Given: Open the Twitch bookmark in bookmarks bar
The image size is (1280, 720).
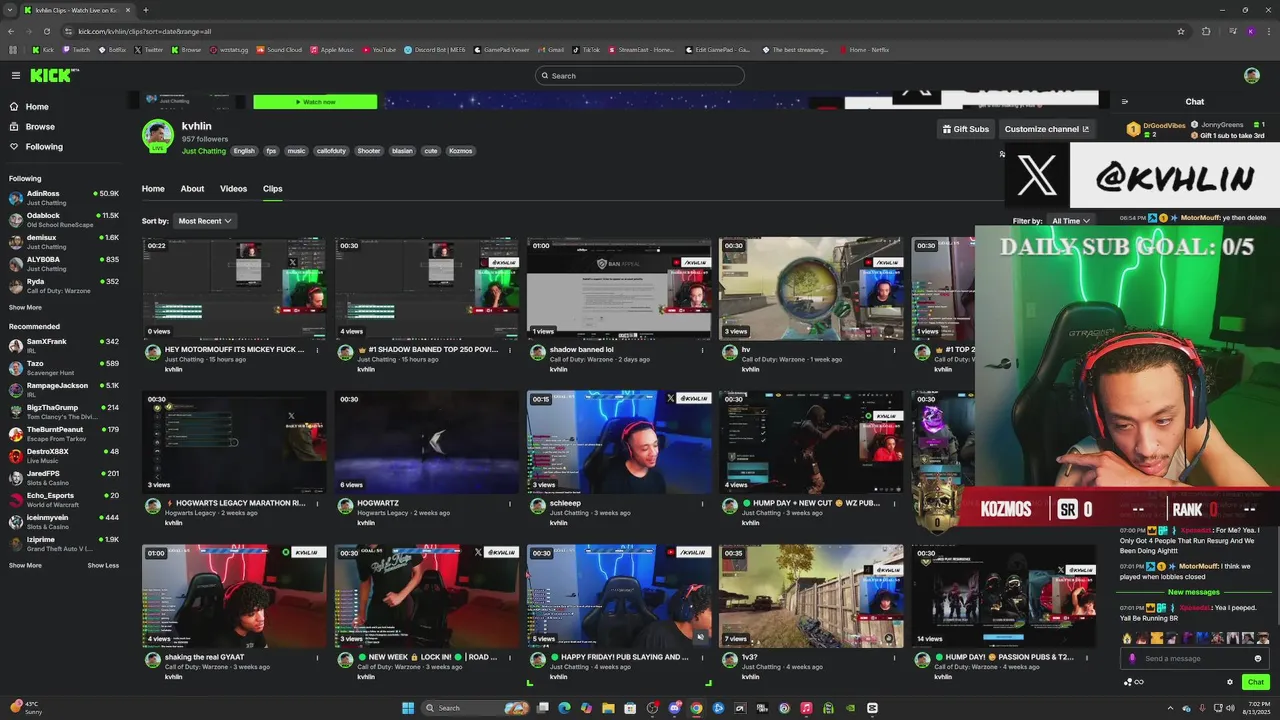Looking at the screenshot, I should tap(75, 49).
